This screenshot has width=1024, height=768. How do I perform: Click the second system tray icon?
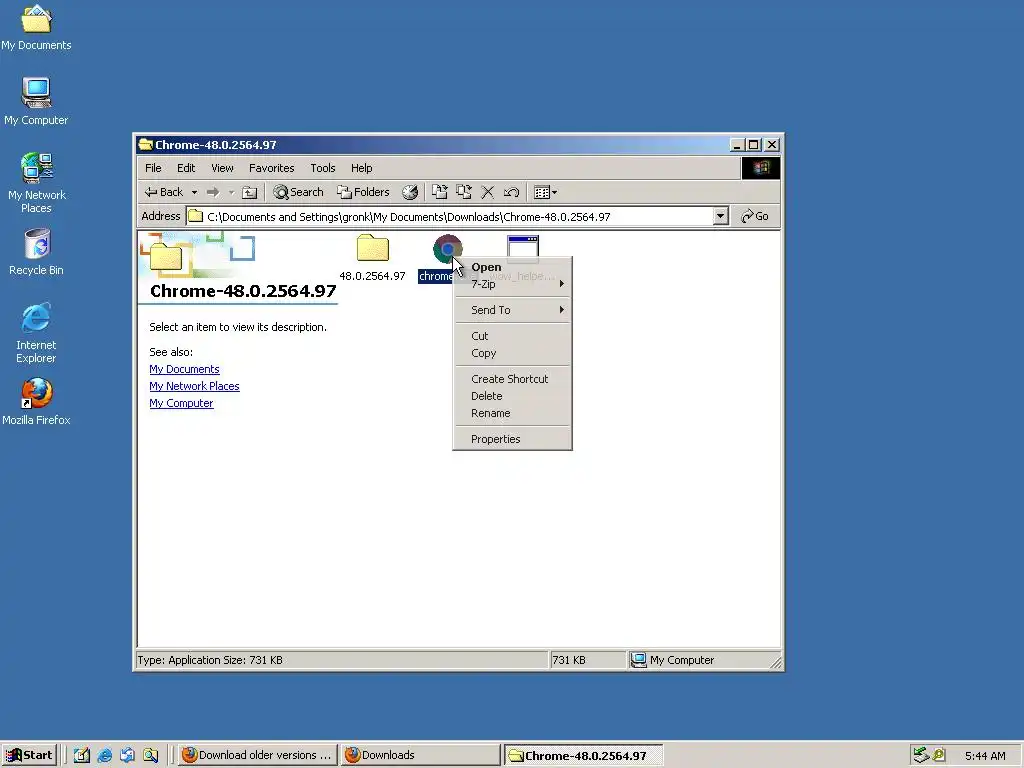tap(939, 755)
